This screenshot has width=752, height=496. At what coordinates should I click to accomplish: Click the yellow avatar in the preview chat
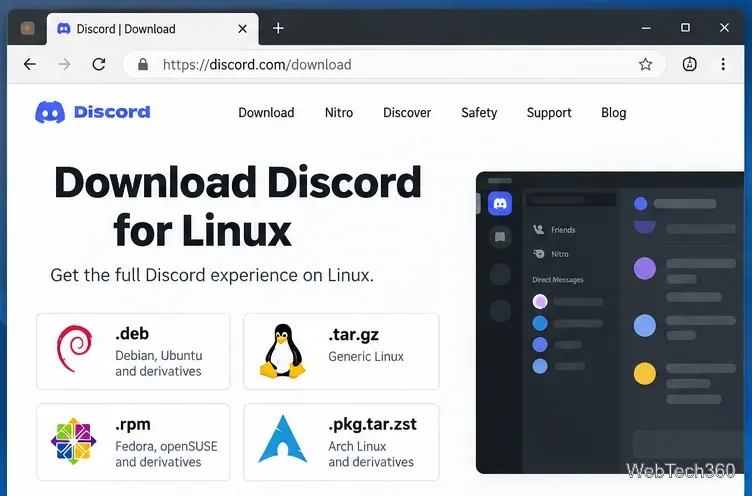[645, 374]
